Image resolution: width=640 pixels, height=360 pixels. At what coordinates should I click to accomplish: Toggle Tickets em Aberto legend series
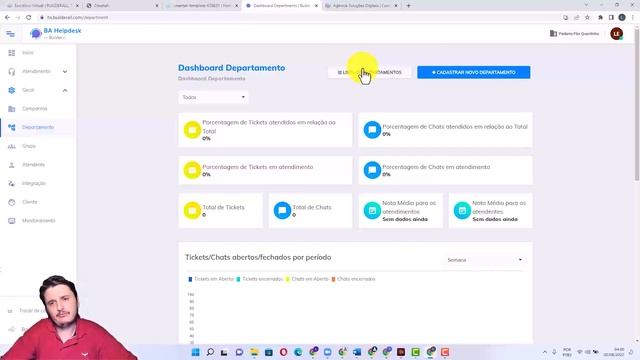[211, 279]
